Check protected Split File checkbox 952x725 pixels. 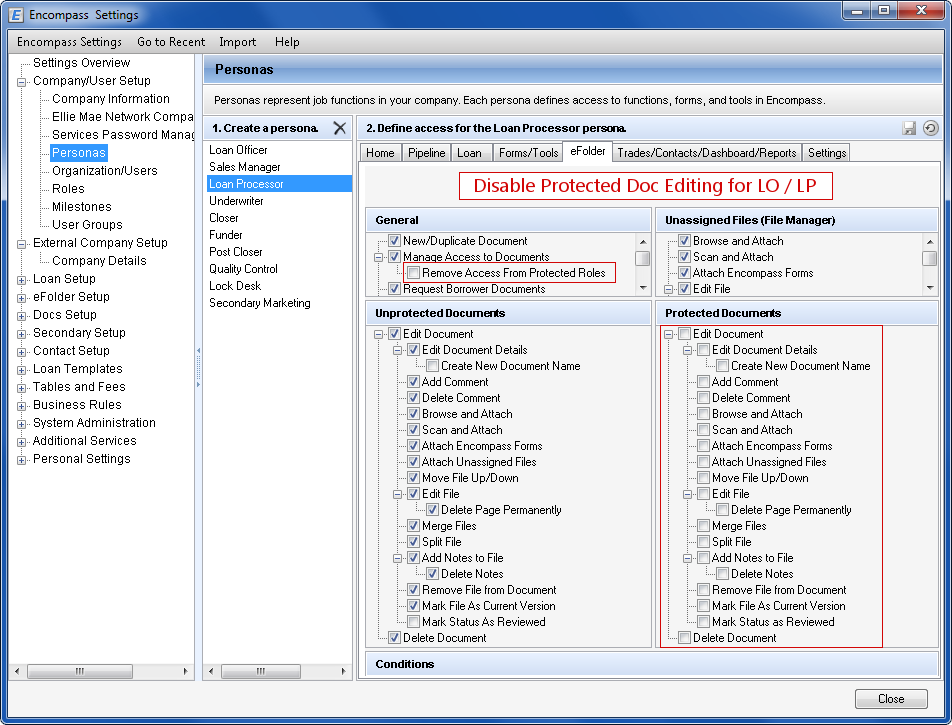703,542
